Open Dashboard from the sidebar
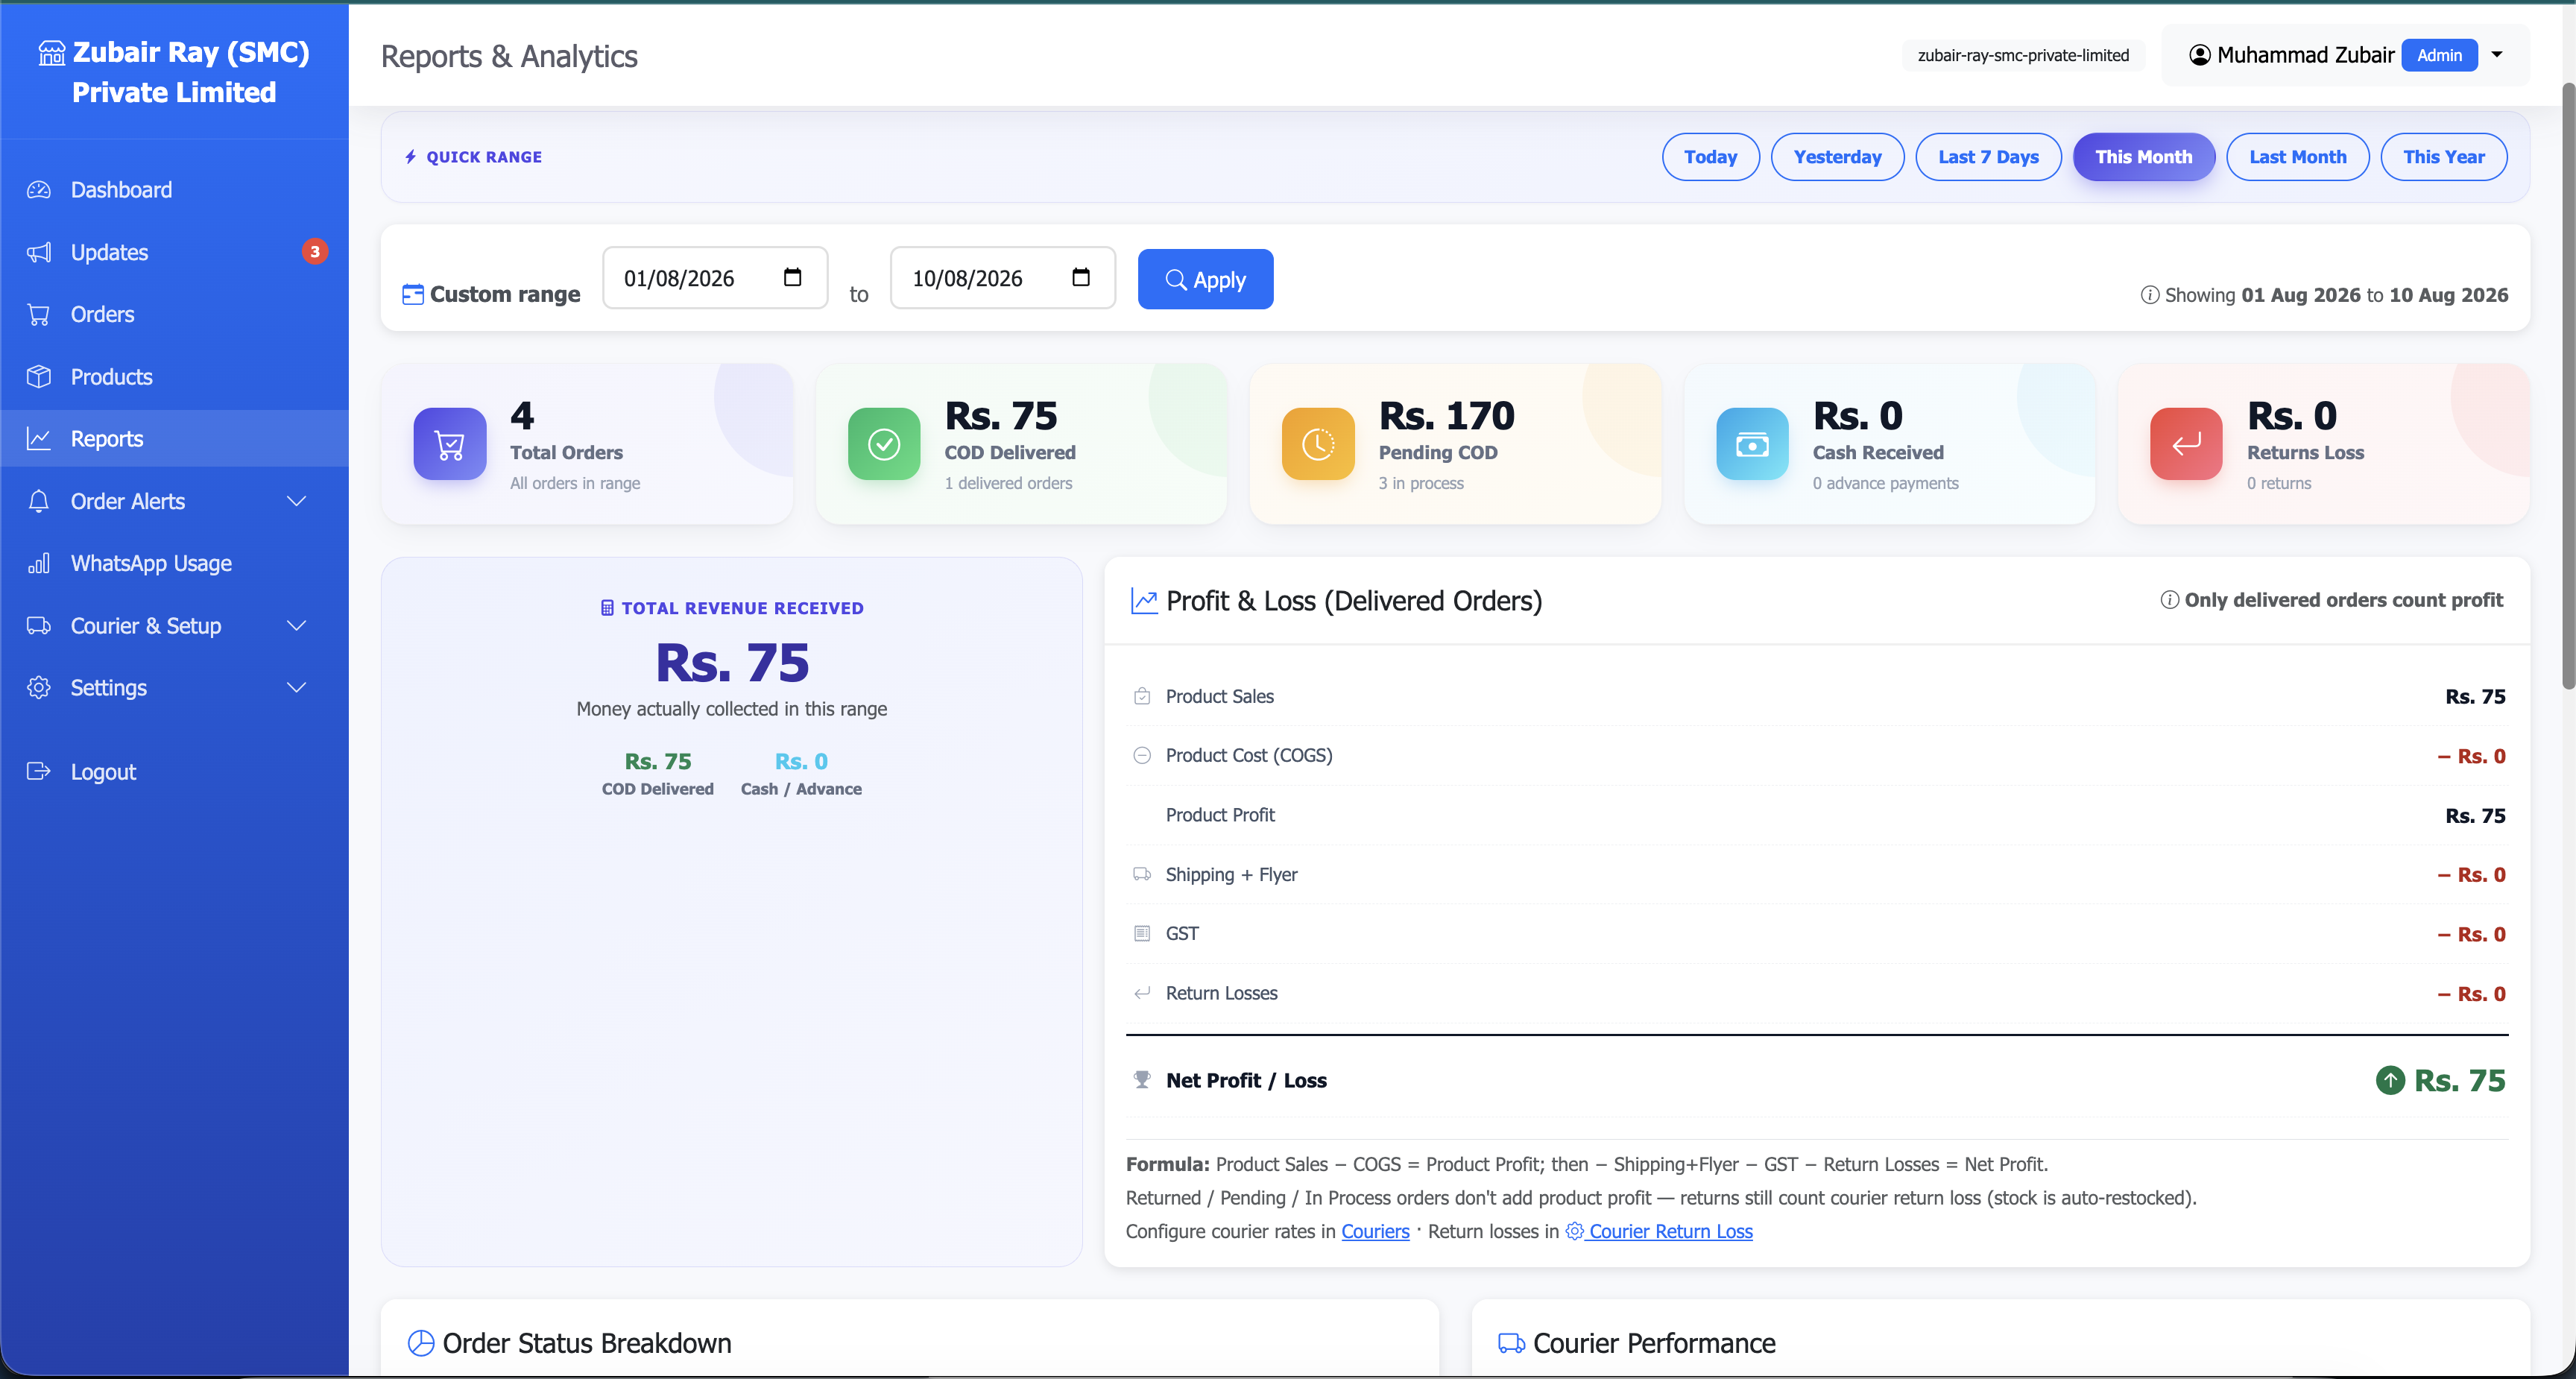The height and width of the screenshot is (1379, 2576). point(174,190)
